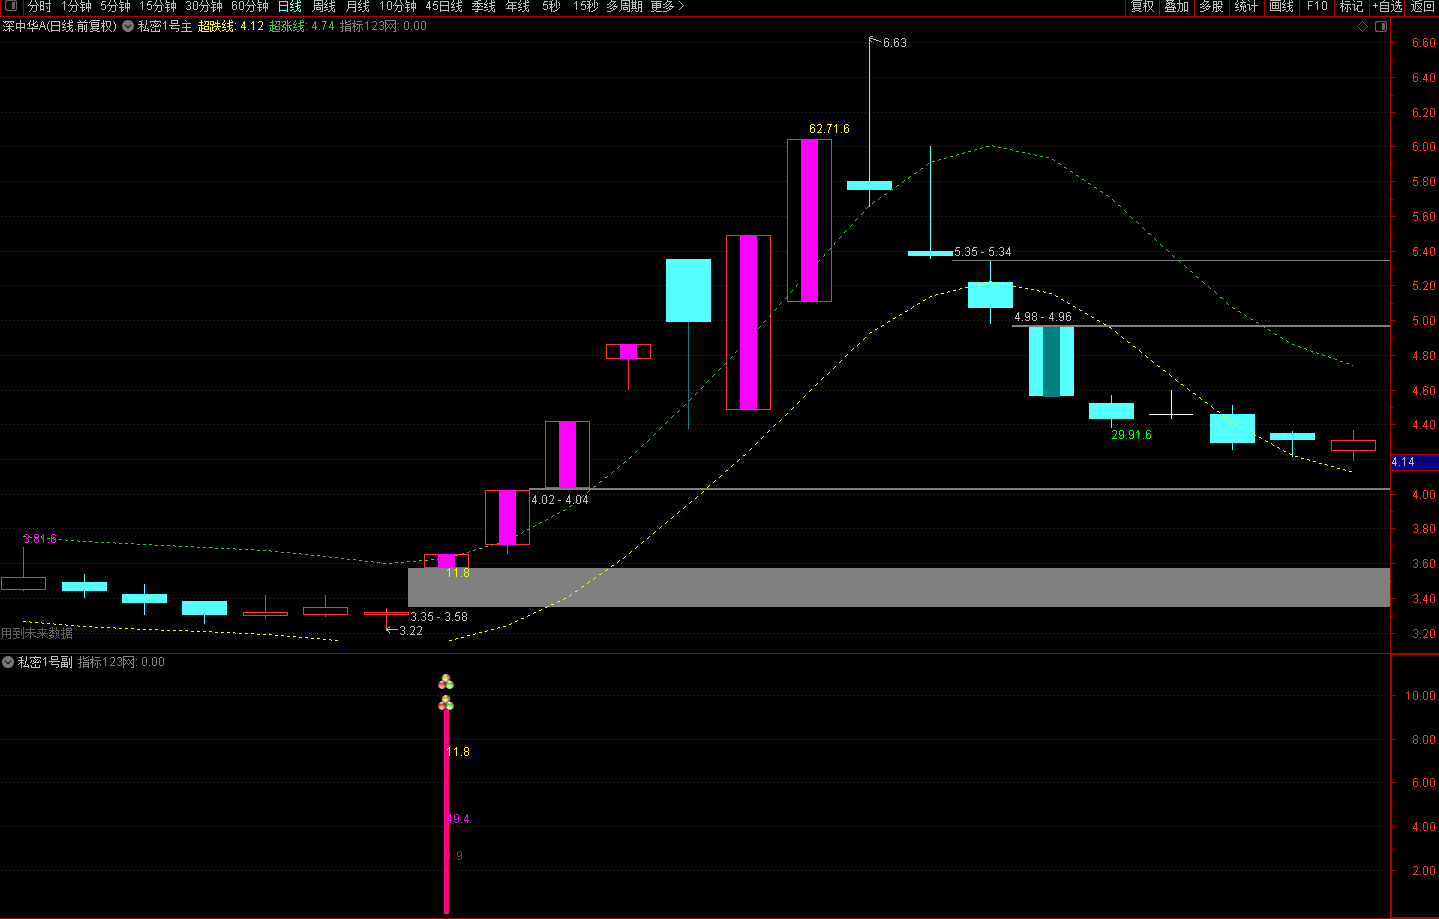Click the 4.02 - 4.04 gap line label

point(559,500)
